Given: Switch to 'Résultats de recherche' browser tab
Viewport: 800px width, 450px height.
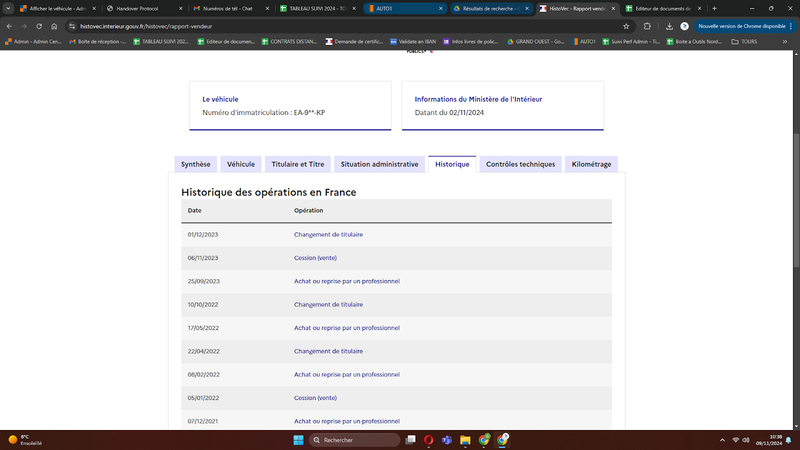Looking at the screenshot, I should tap(491, 8).
